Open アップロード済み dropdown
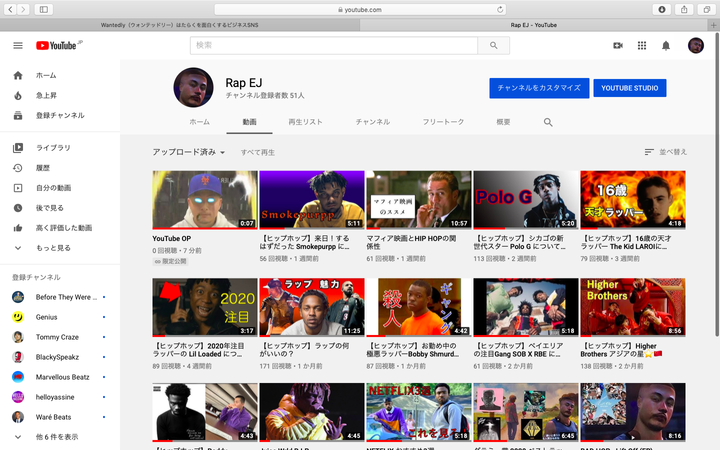This screenshot has width=720, height=450. pyautogui.click(x=189, y=152)
